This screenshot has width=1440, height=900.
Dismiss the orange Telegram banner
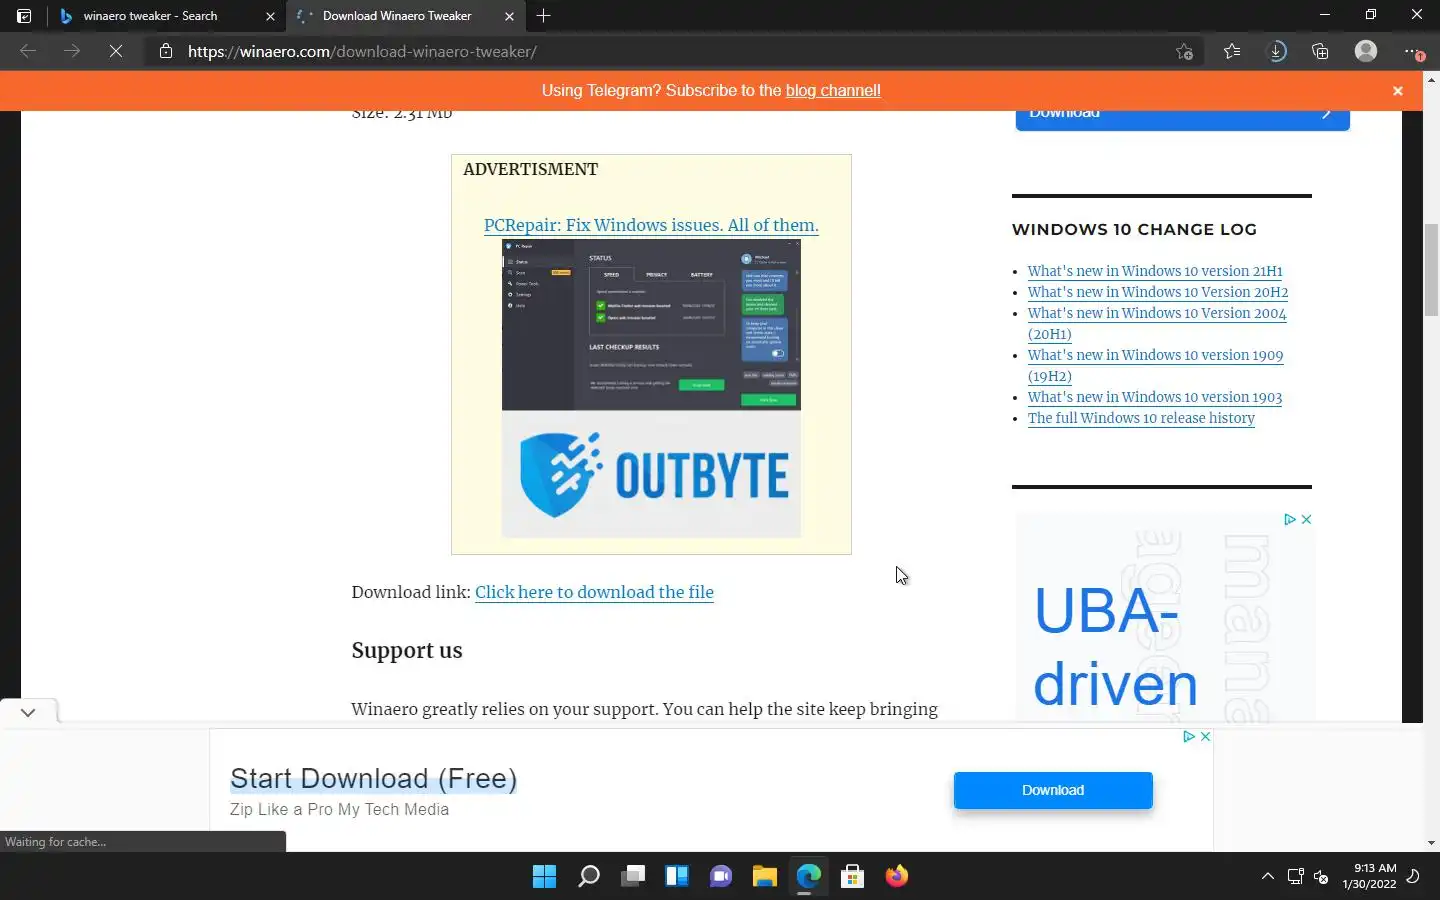[x=1398, y=91]
